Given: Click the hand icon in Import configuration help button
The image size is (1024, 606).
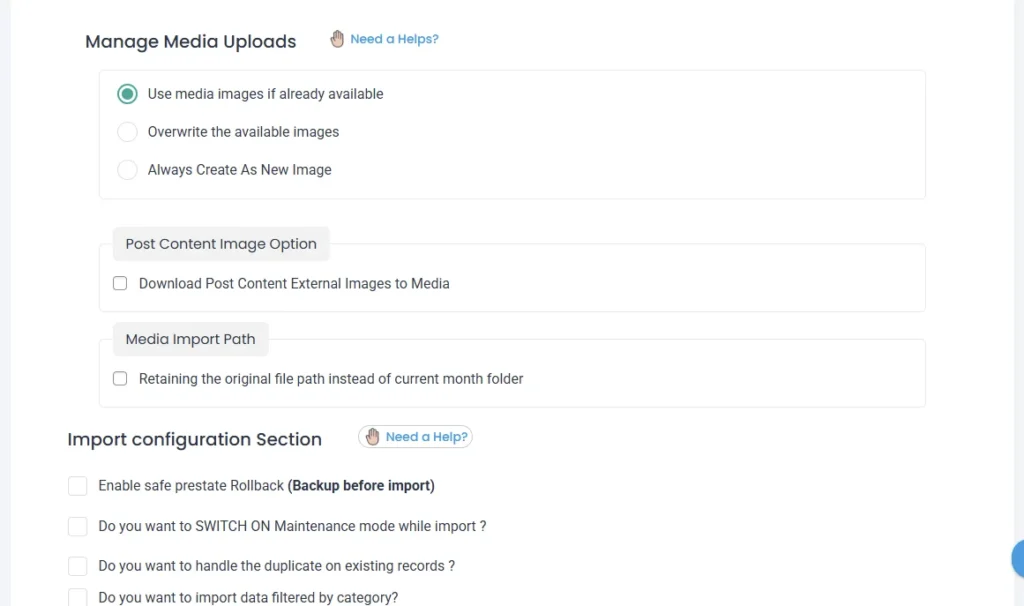Looking at the screenshot, I should pyautogui.click(x=373, y=437).
